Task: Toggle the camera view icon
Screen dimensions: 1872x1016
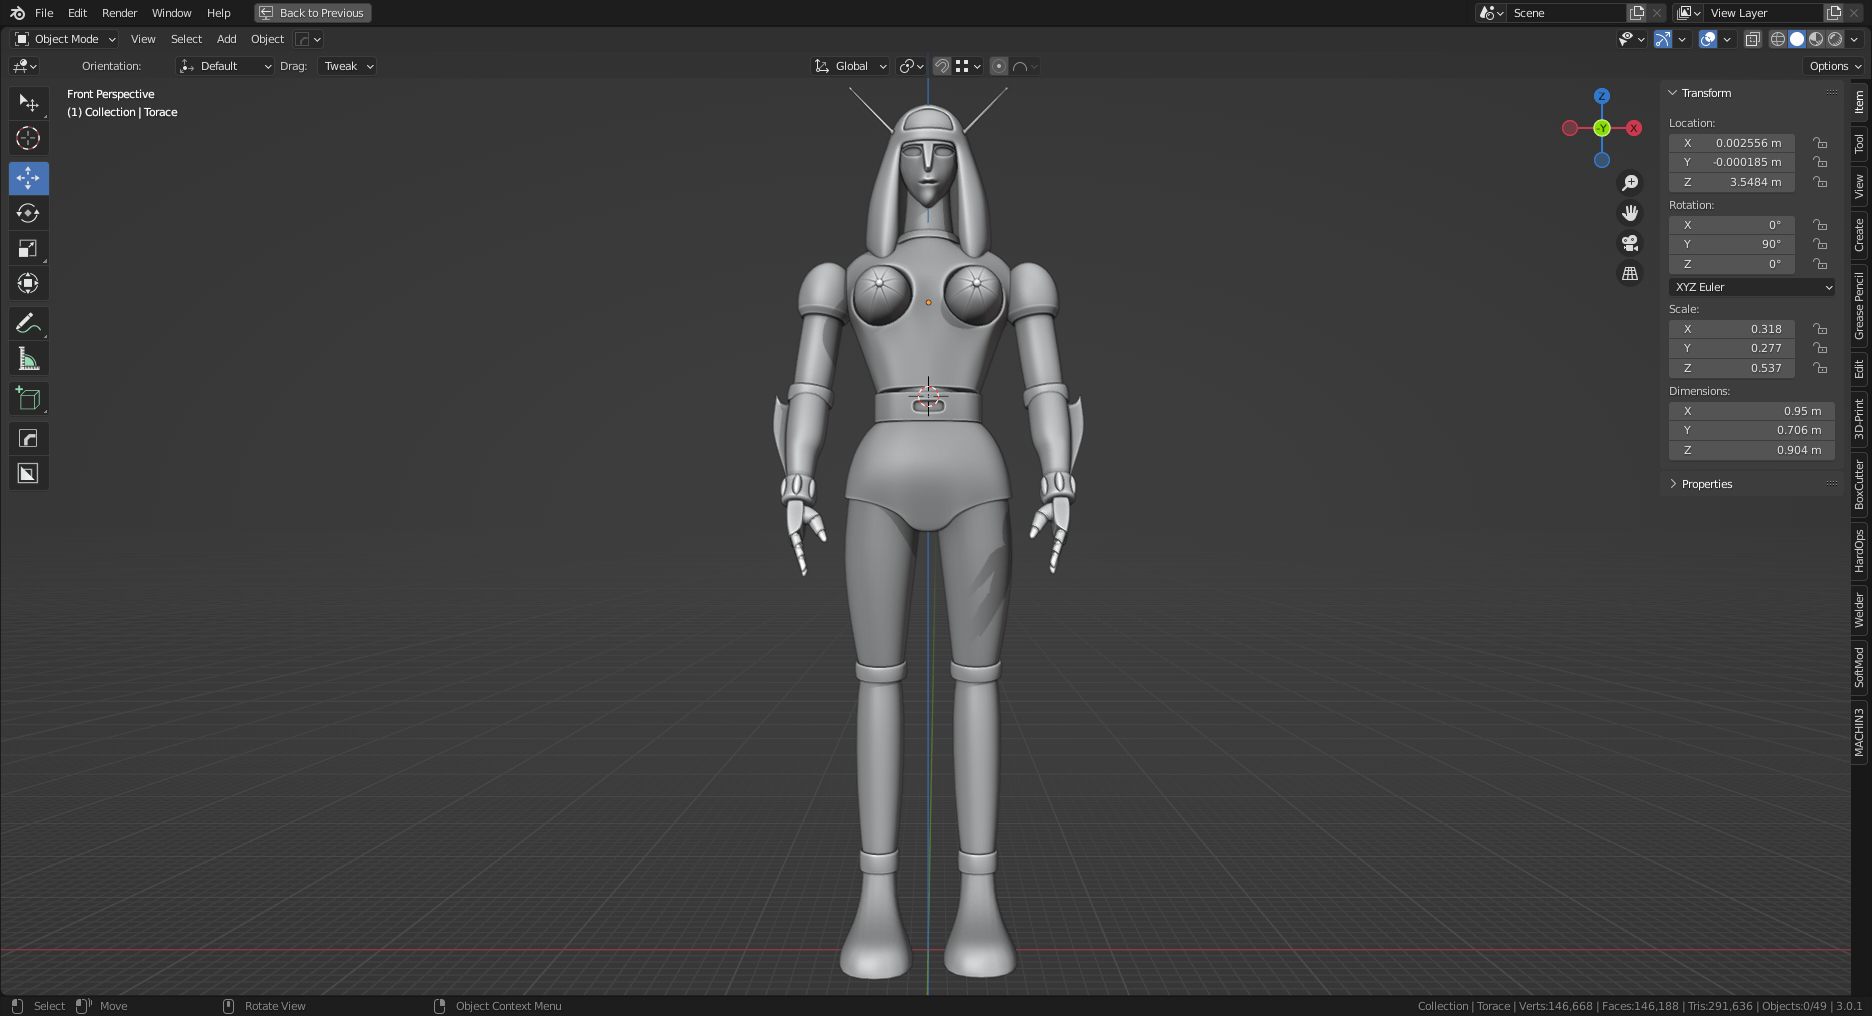Action: pyautogui.click(x=1630, y=243)
